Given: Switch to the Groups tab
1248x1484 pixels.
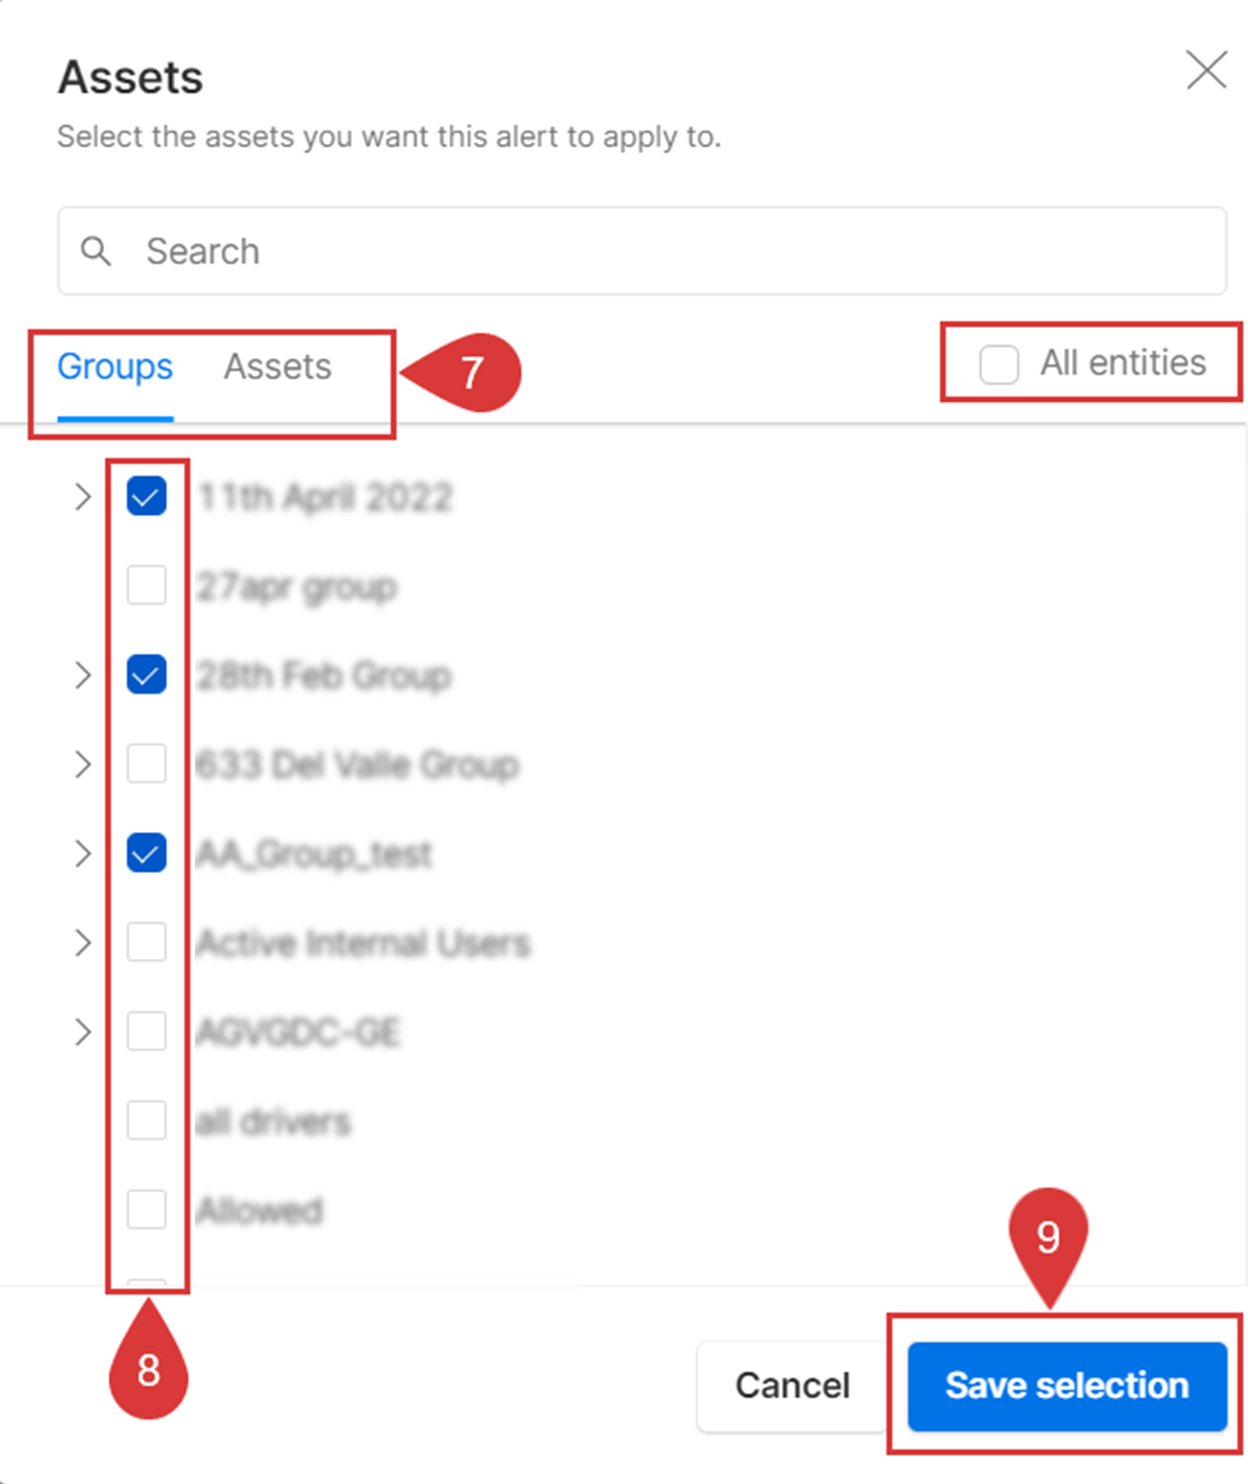Looking at the screenshot, I should pos(115,367).
